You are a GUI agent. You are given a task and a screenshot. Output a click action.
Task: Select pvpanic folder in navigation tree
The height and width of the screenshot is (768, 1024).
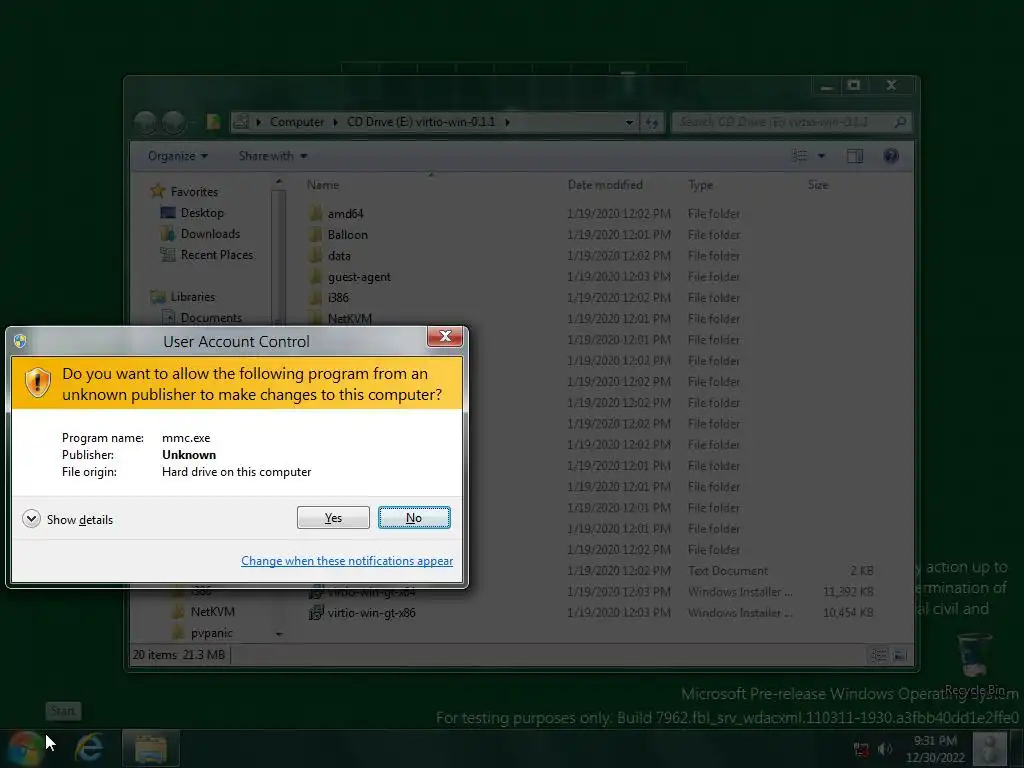coord(211,633)
